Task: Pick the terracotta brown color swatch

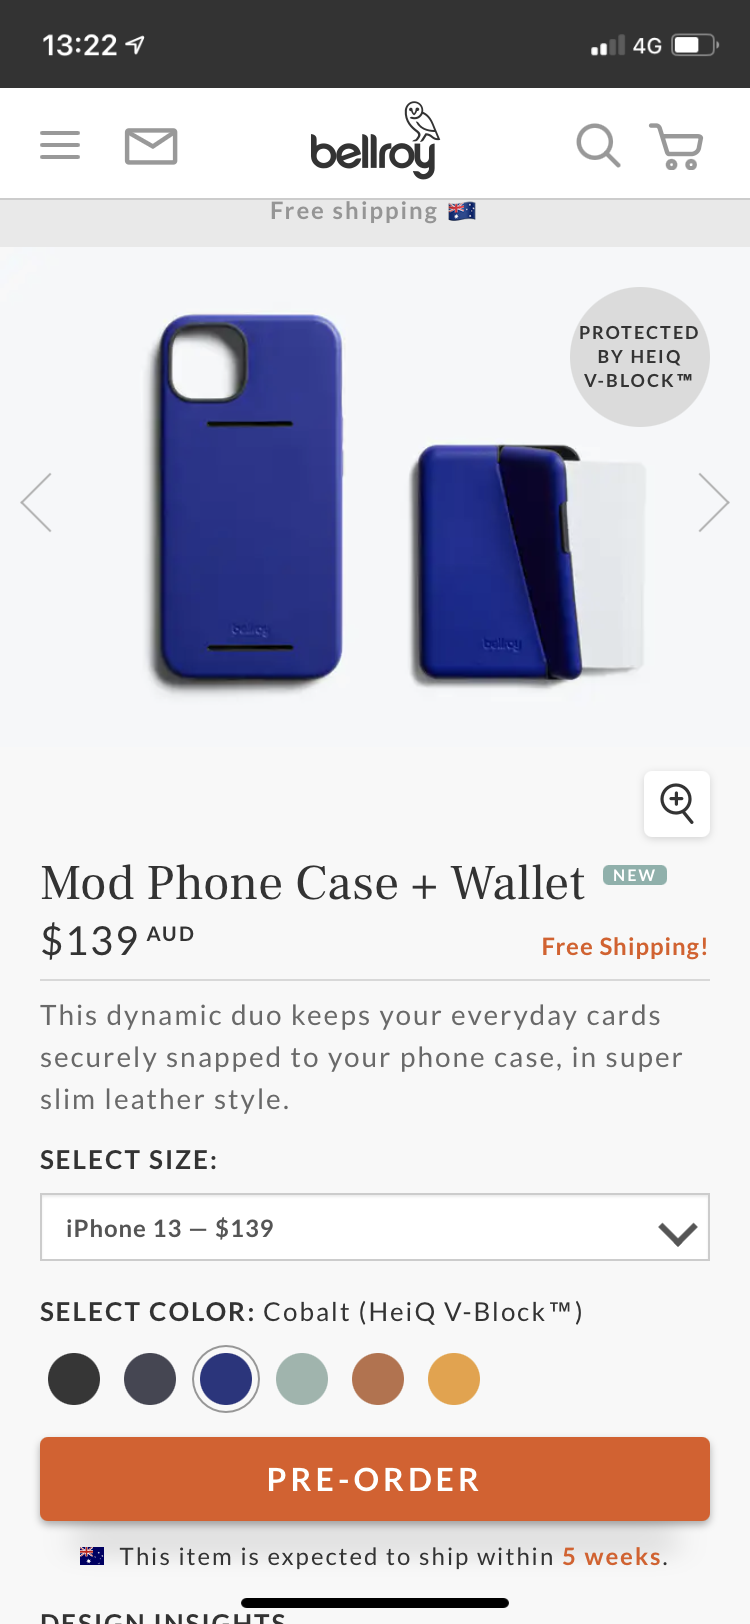Action: tap(378, 1379)
